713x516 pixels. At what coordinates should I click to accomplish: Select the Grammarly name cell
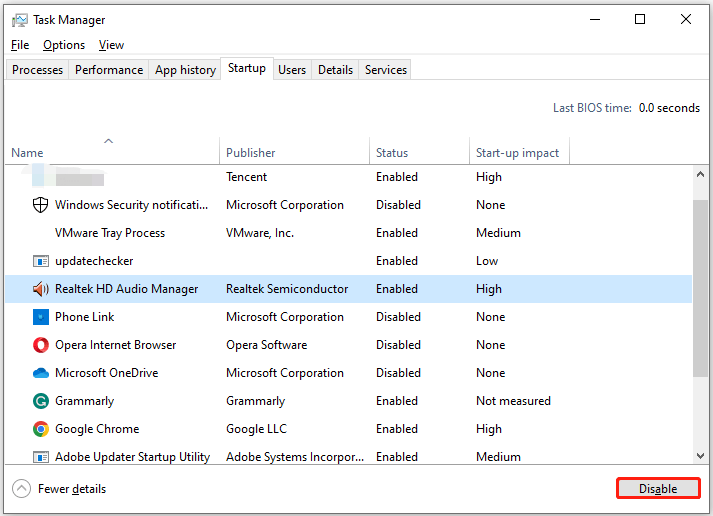click(85, 401)
